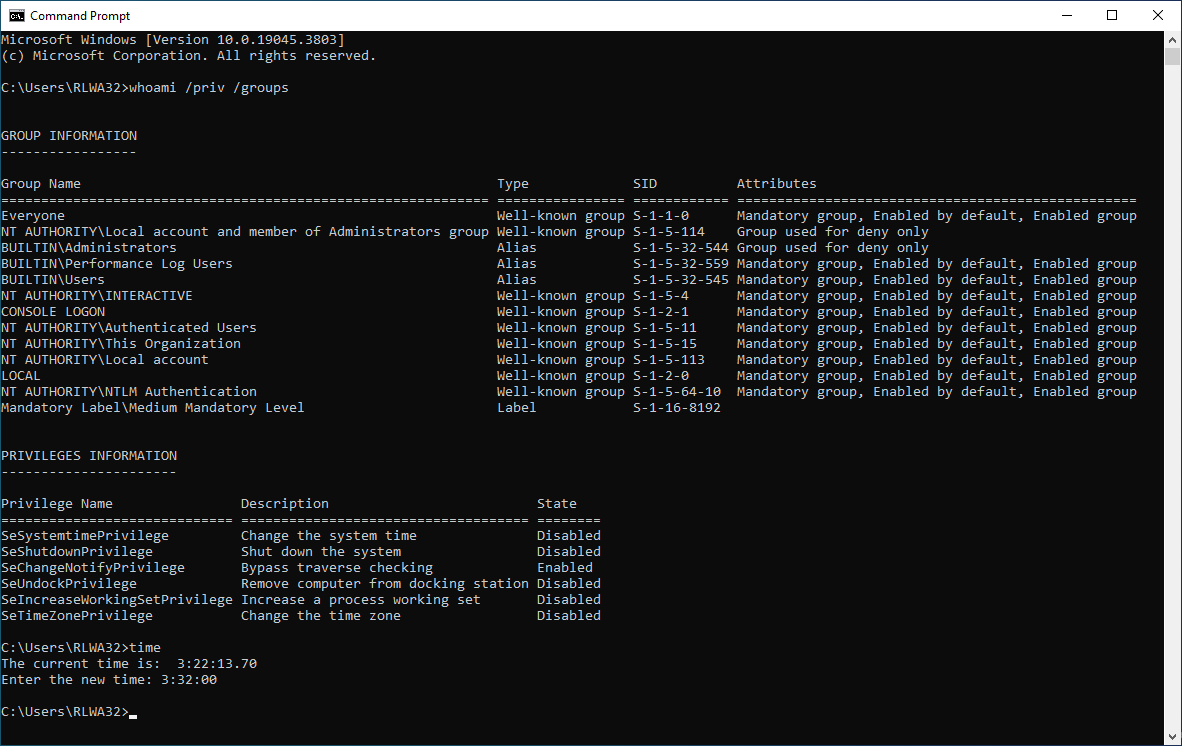Click the Maximize button of Command Prompt
Viewport: 1182px width, 746px height.
1111,15
